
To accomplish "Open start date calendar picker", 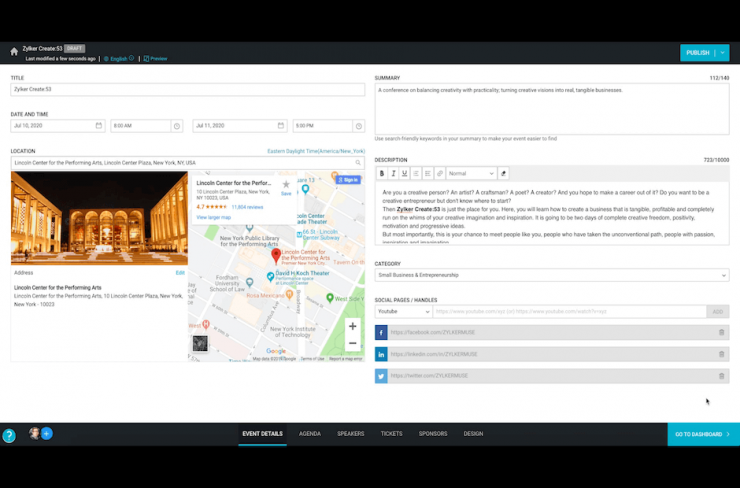I will (x=99, y=126).
